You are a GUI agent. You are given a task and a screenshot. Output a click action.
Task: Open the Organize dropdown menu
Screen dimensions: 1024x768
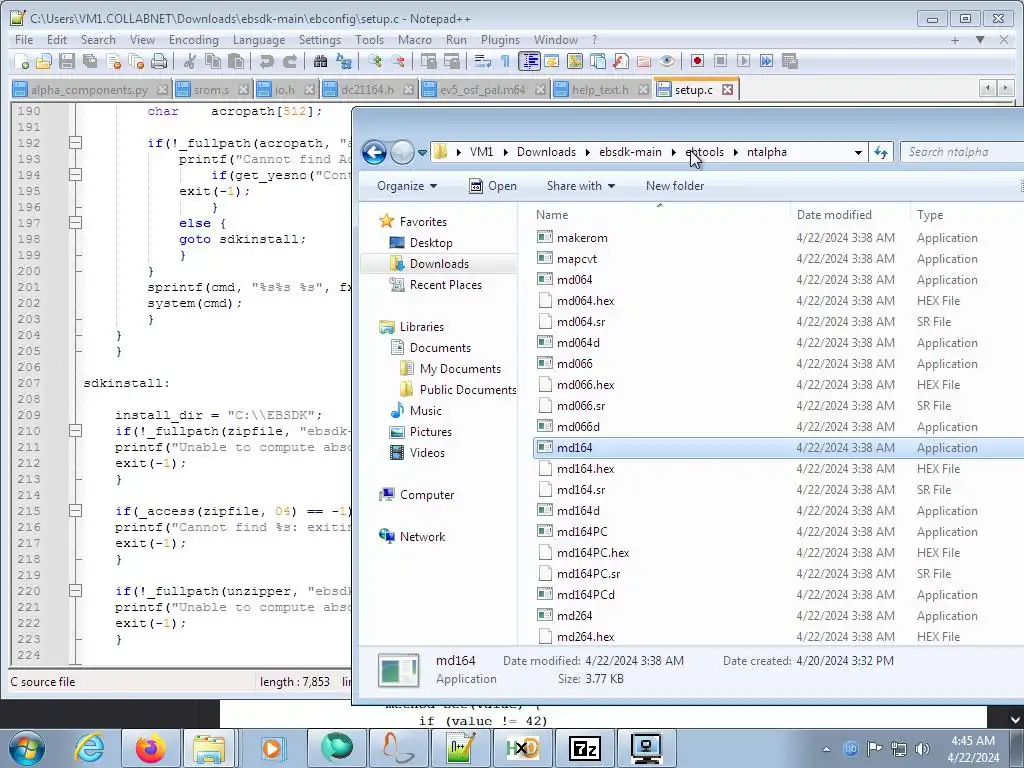click(407, 185)
